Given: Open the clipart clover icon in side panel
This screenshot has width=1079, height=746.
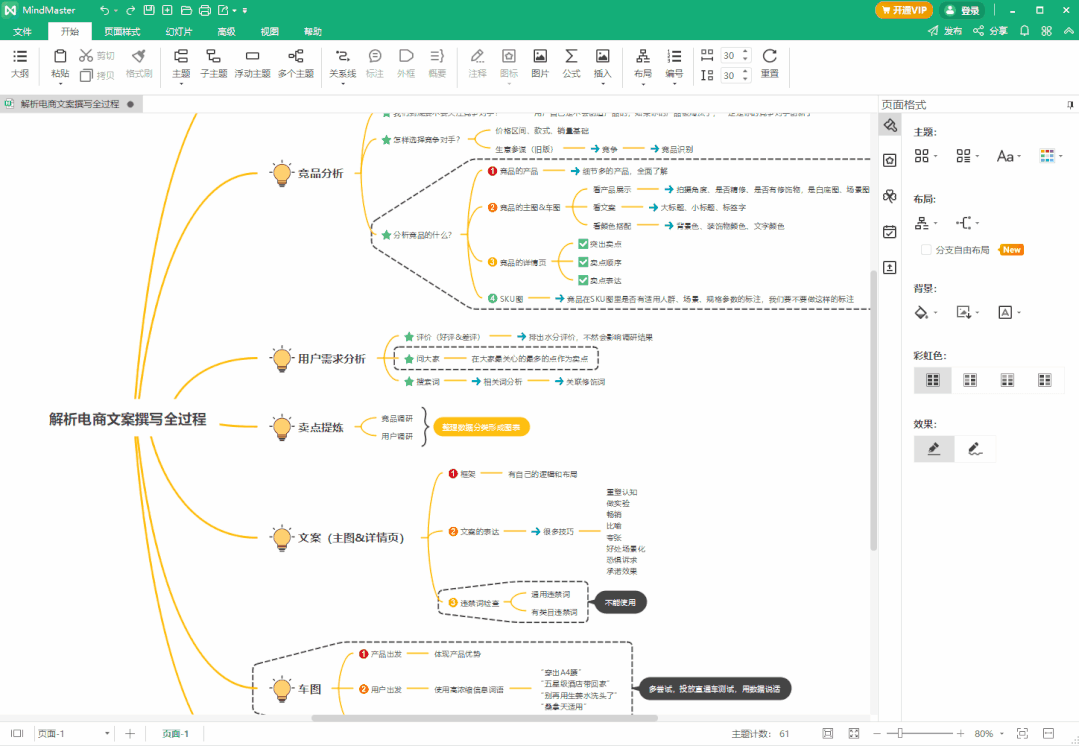Looking at the screenshot, I should point(890,196).
